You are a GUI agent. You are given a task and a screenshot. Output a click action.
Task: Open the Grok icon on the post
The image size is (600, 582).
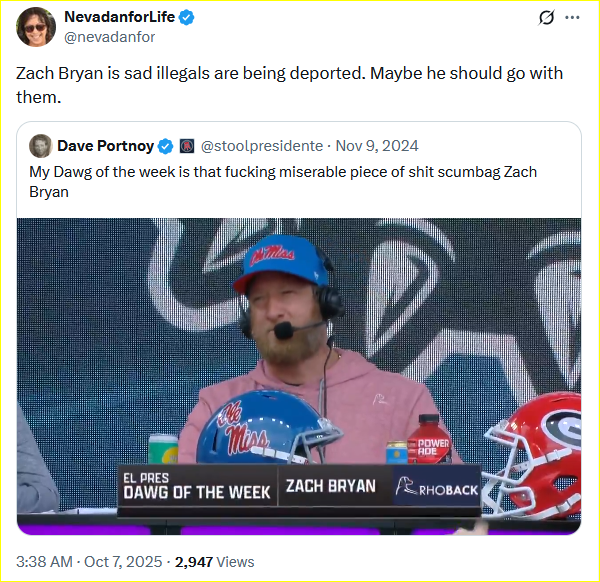(547, 18)
